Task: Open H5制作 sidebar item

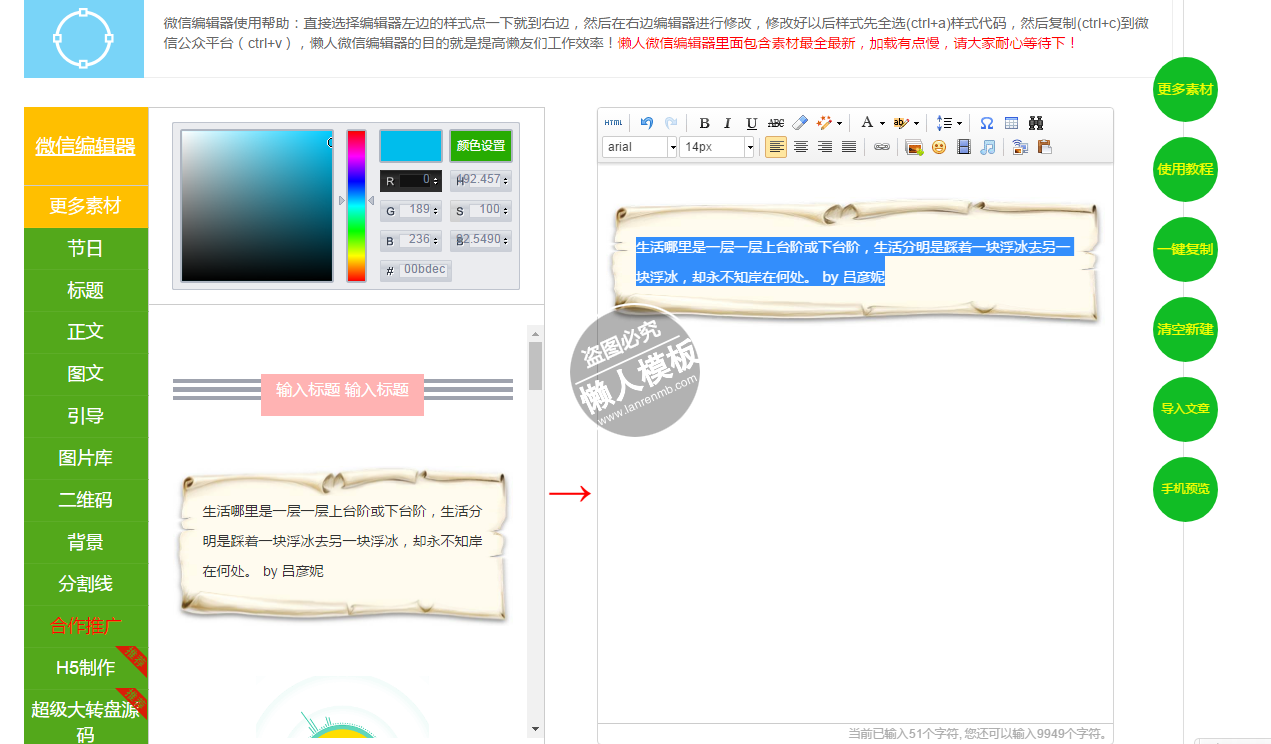Action: 86,667
